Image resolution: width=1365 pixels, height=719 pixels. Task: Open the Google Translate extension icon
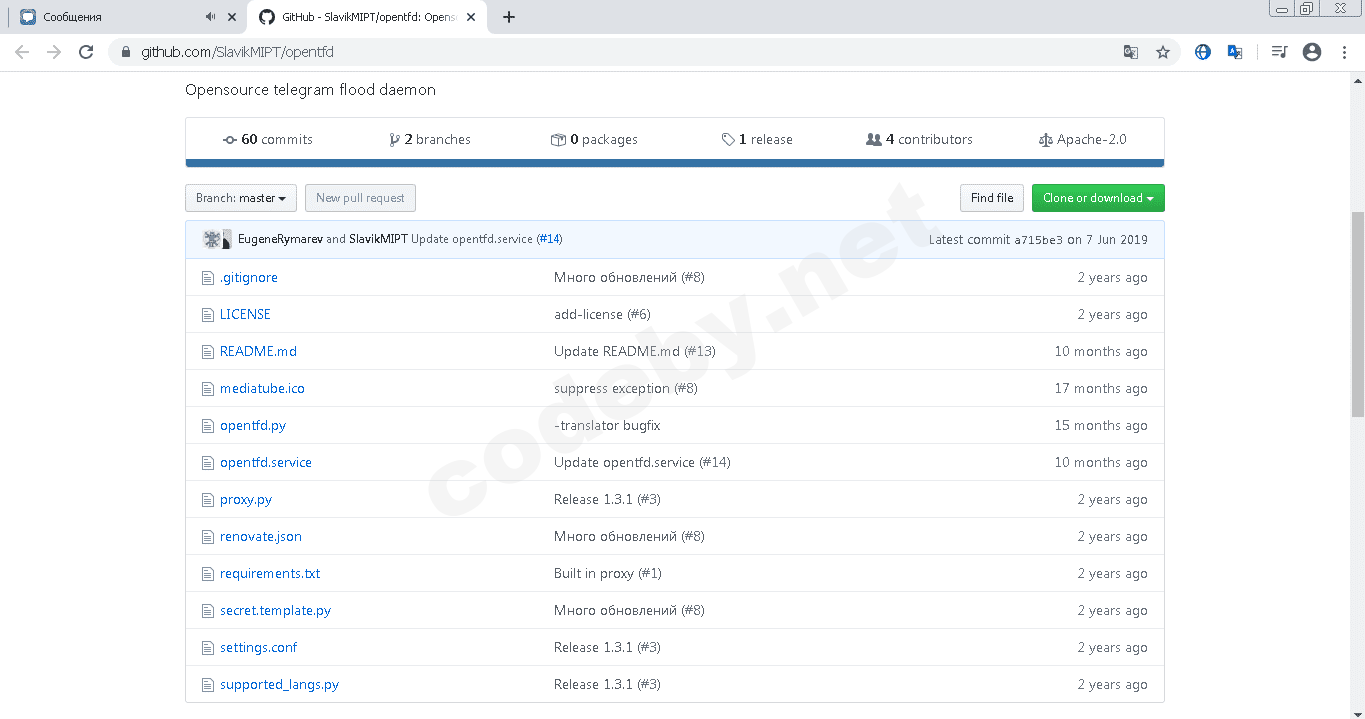click(x=1235, y=52)
